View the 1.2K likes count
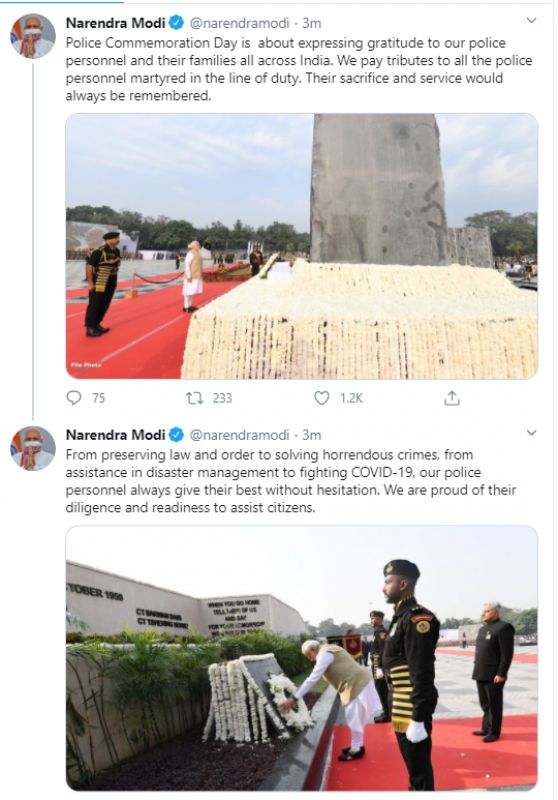Screen dimensions: 558x800 click(x=351, y=398)
